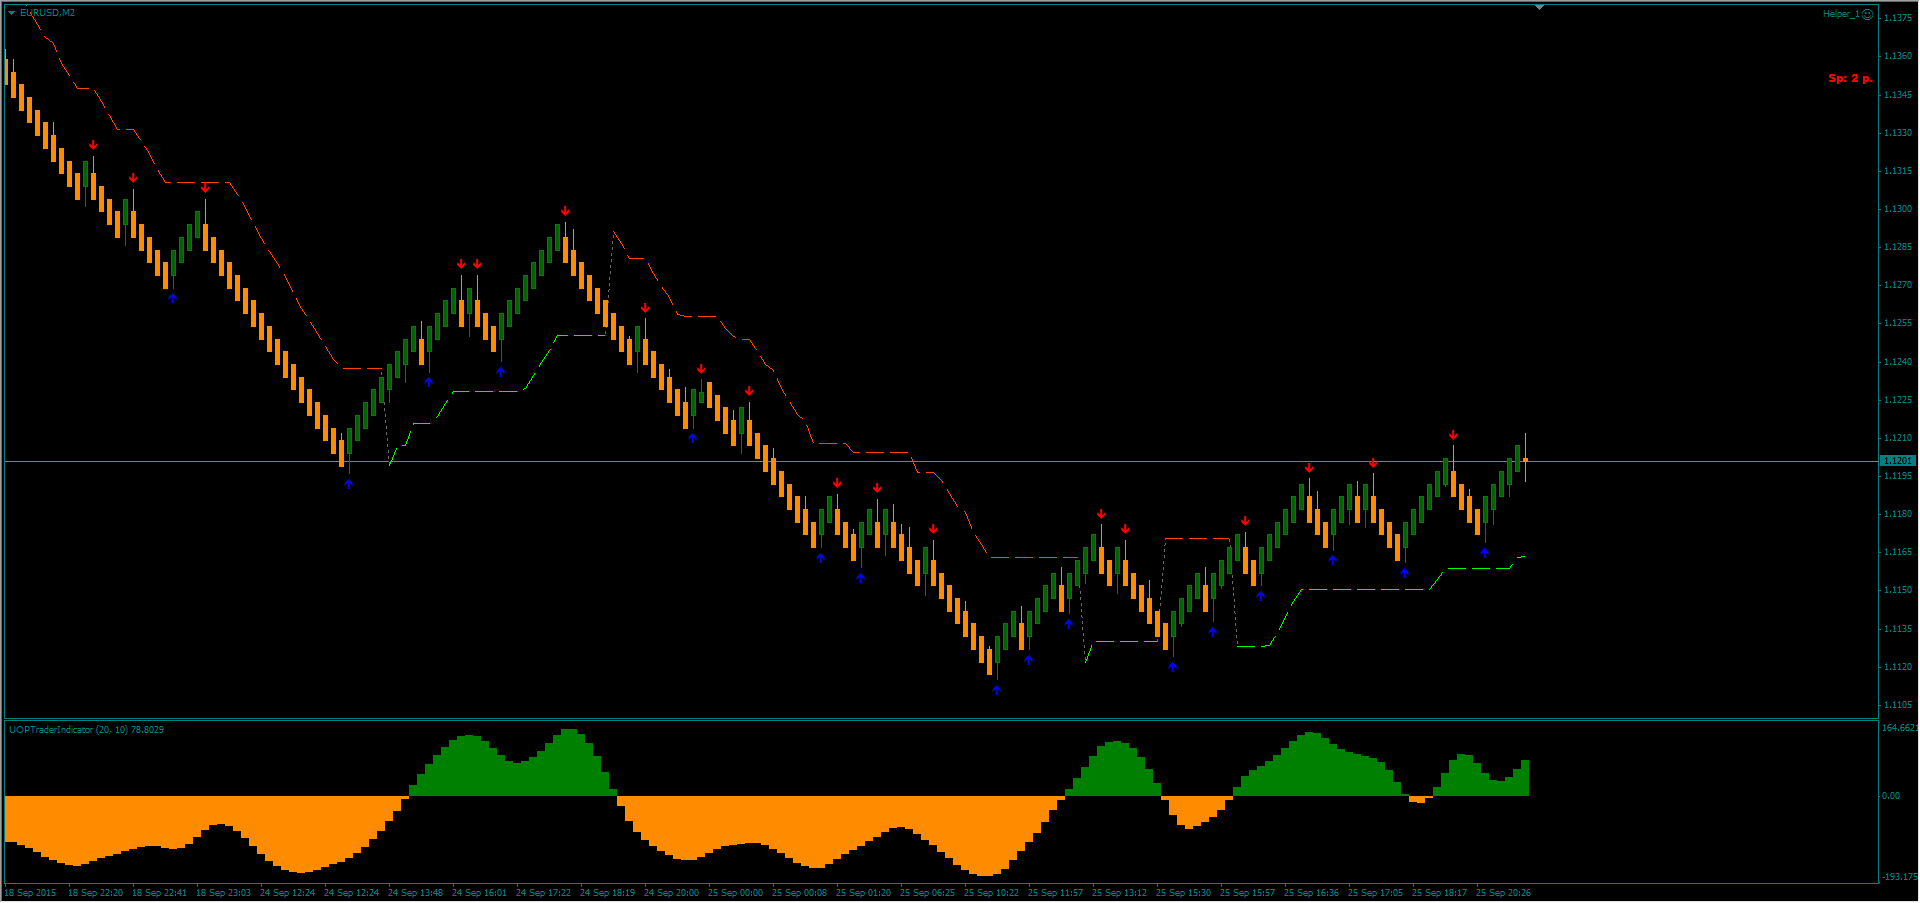
Task: Click time axis label 18 Sep 23:03
Action: click(x=223, y=893)
